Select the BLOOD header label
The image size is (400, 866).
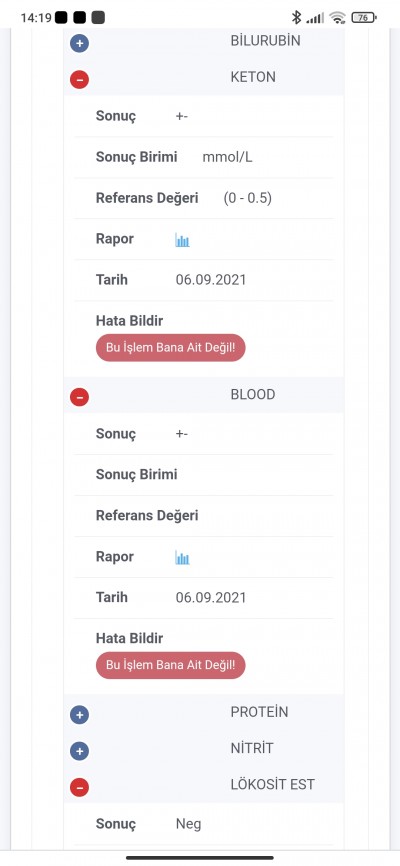tap(253, 394)
